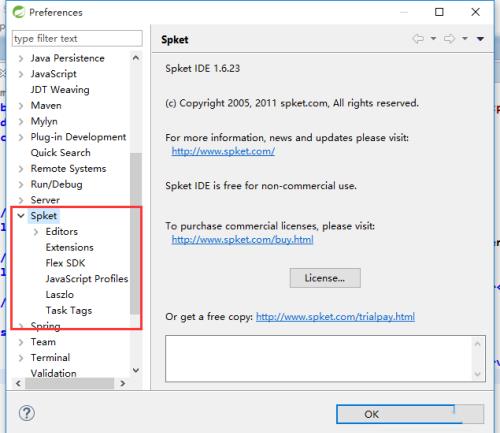Expand the Server tree node
The height and width of the screenshot is (433, 500).
point(21,200)
